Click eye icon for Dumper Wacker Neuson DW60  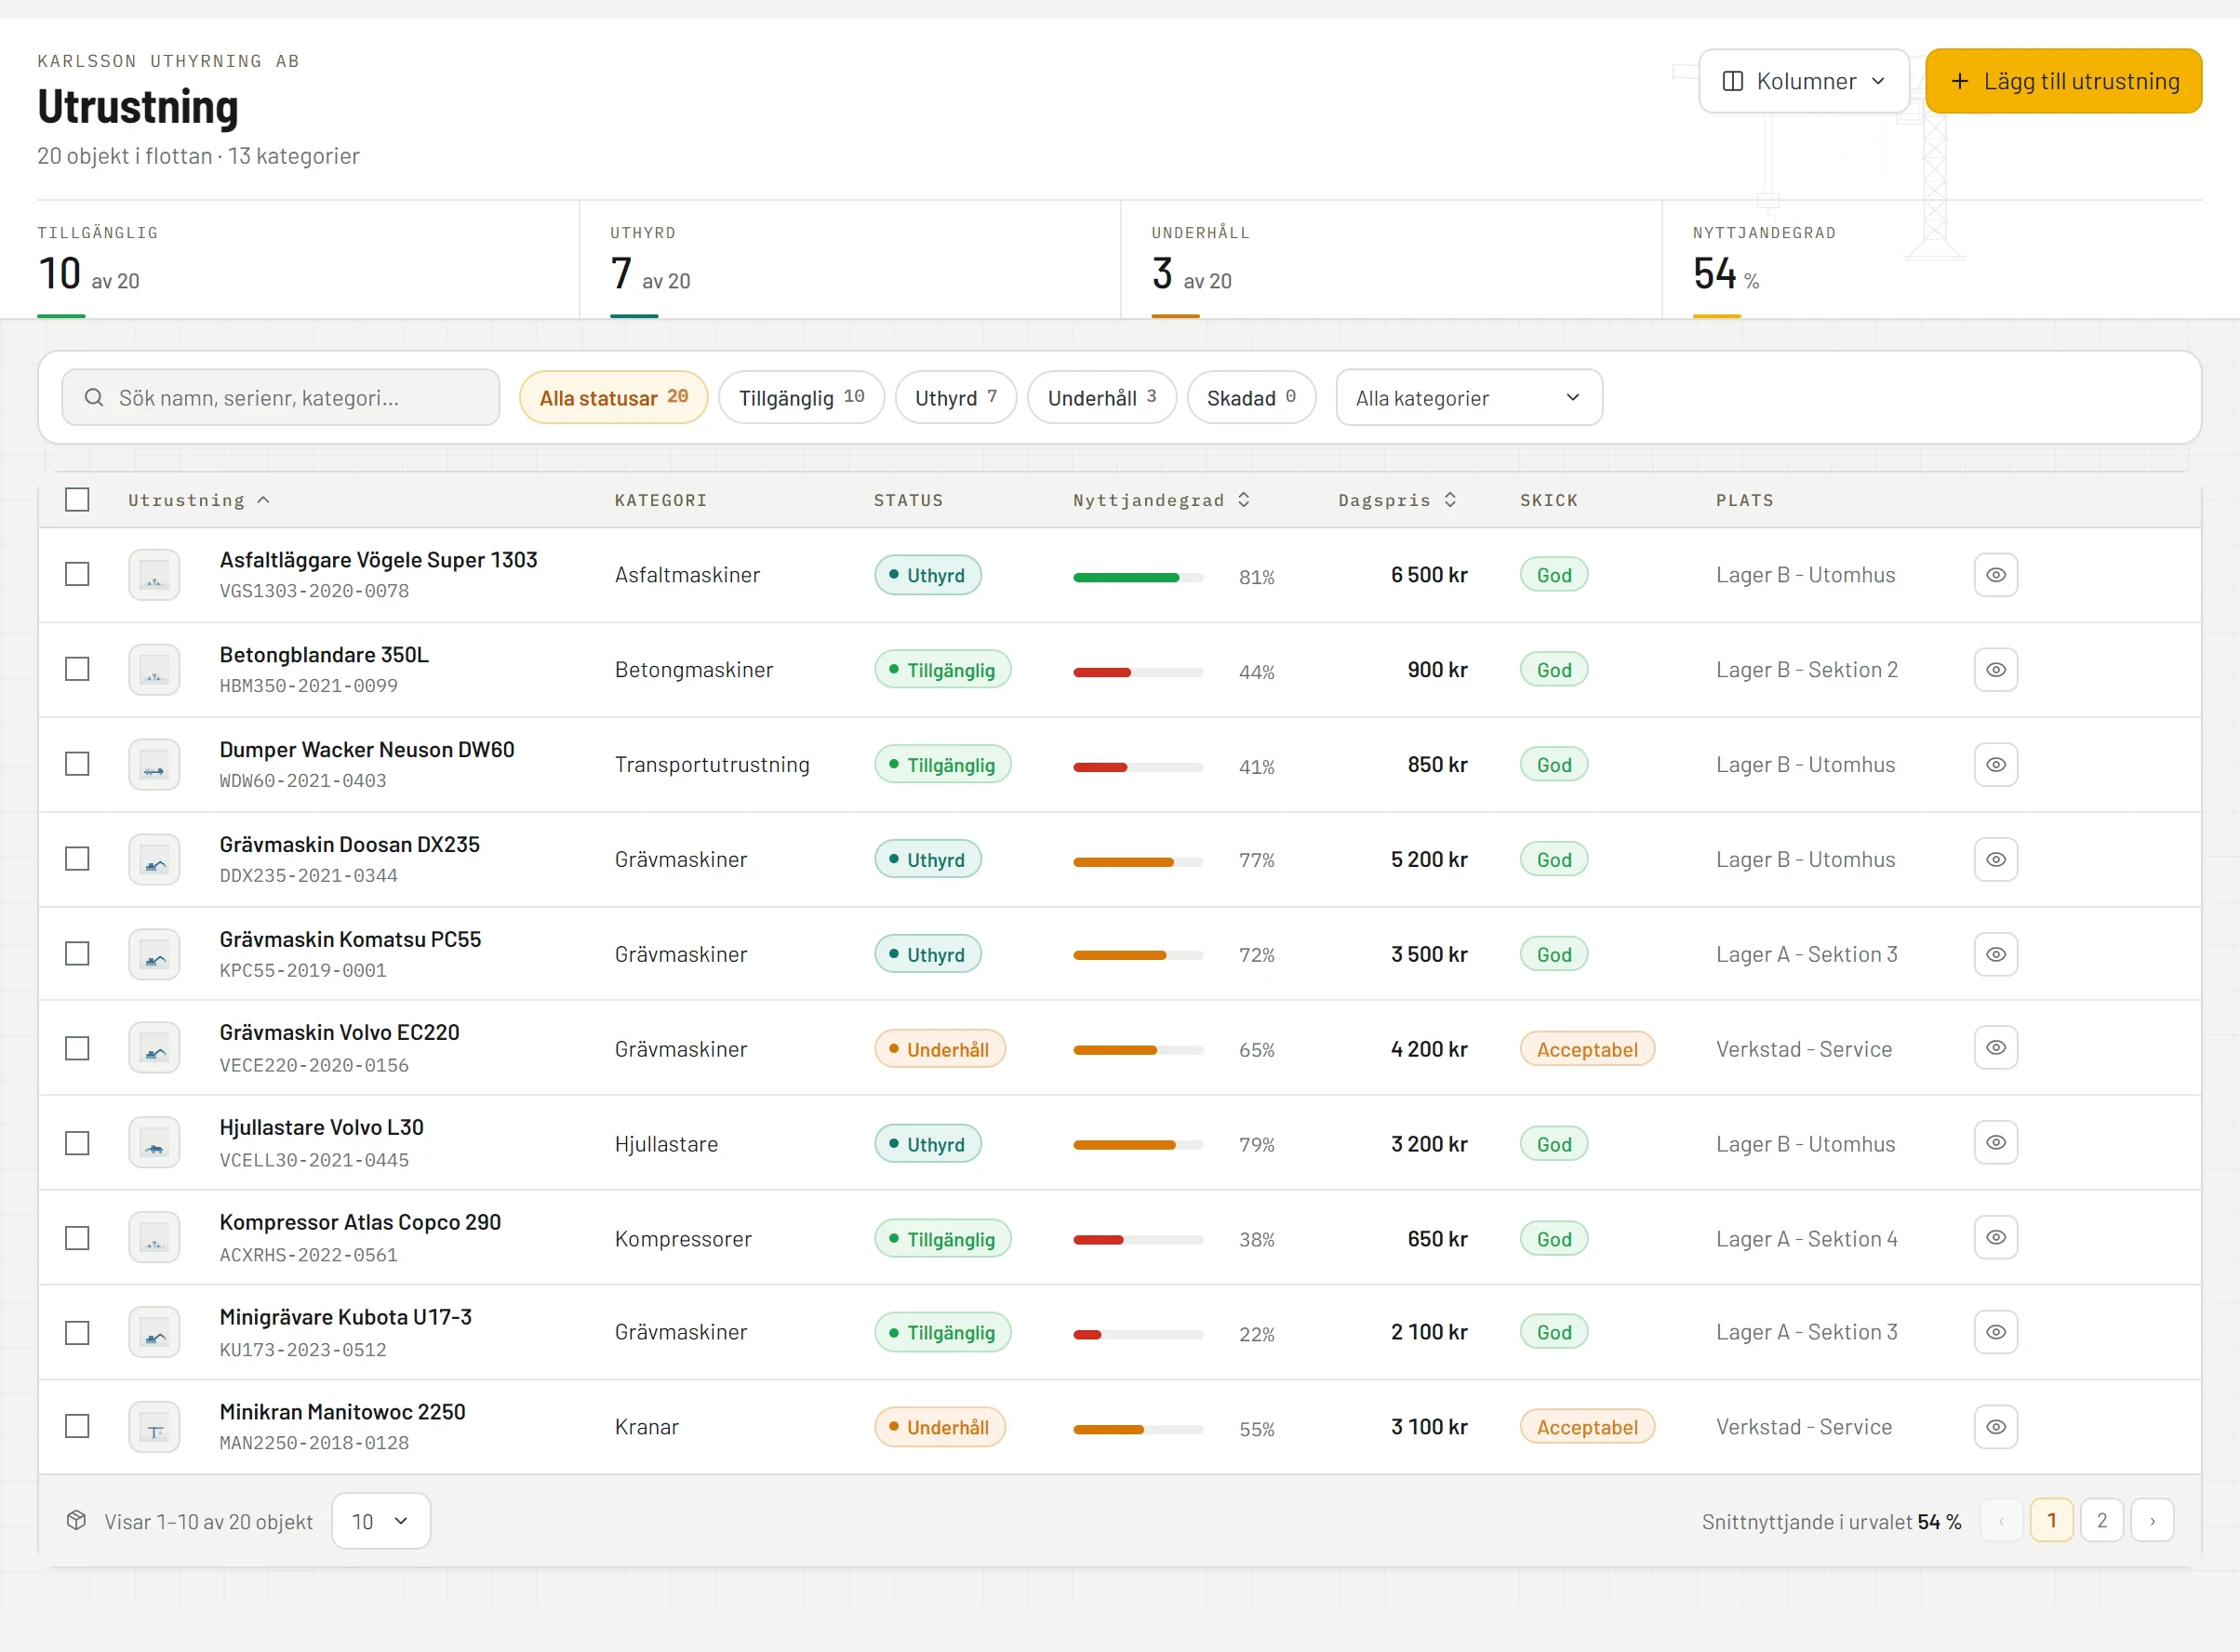click(x=1995, y=765)
